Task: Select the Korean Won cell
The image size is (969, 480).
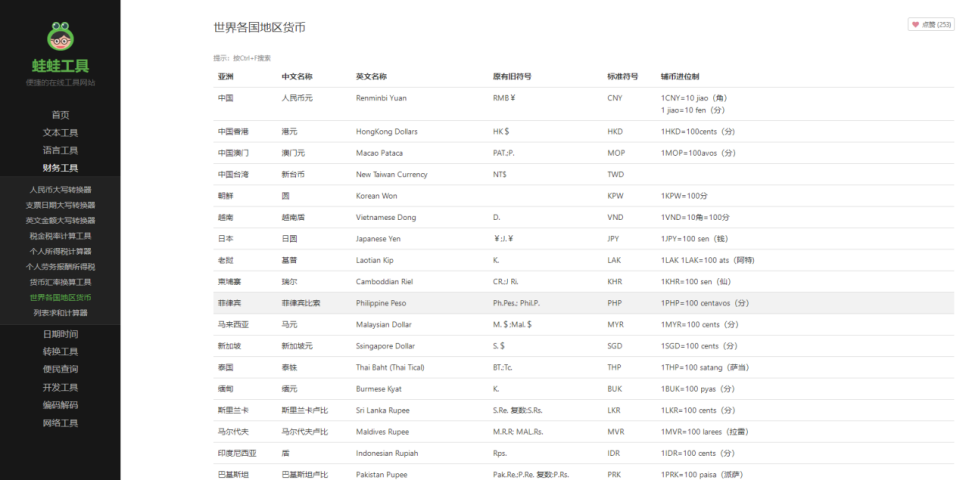Action: pos(376,196)
